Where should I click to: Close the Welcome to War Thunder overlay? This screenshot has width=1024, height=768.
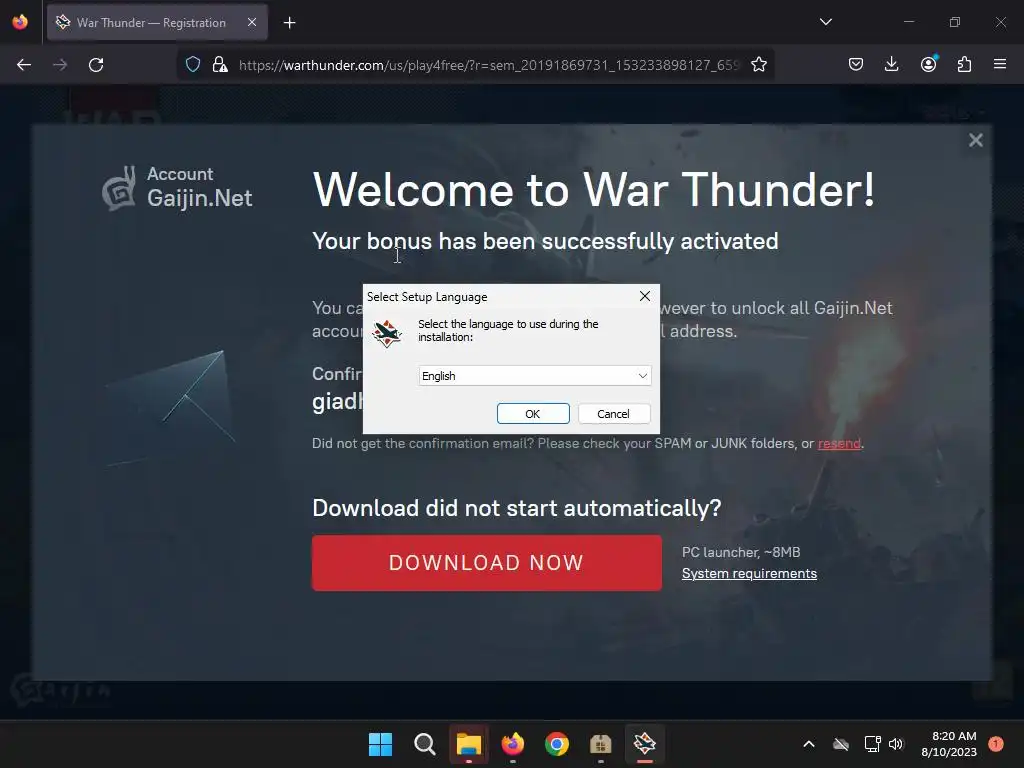click(x=976, y=140)
